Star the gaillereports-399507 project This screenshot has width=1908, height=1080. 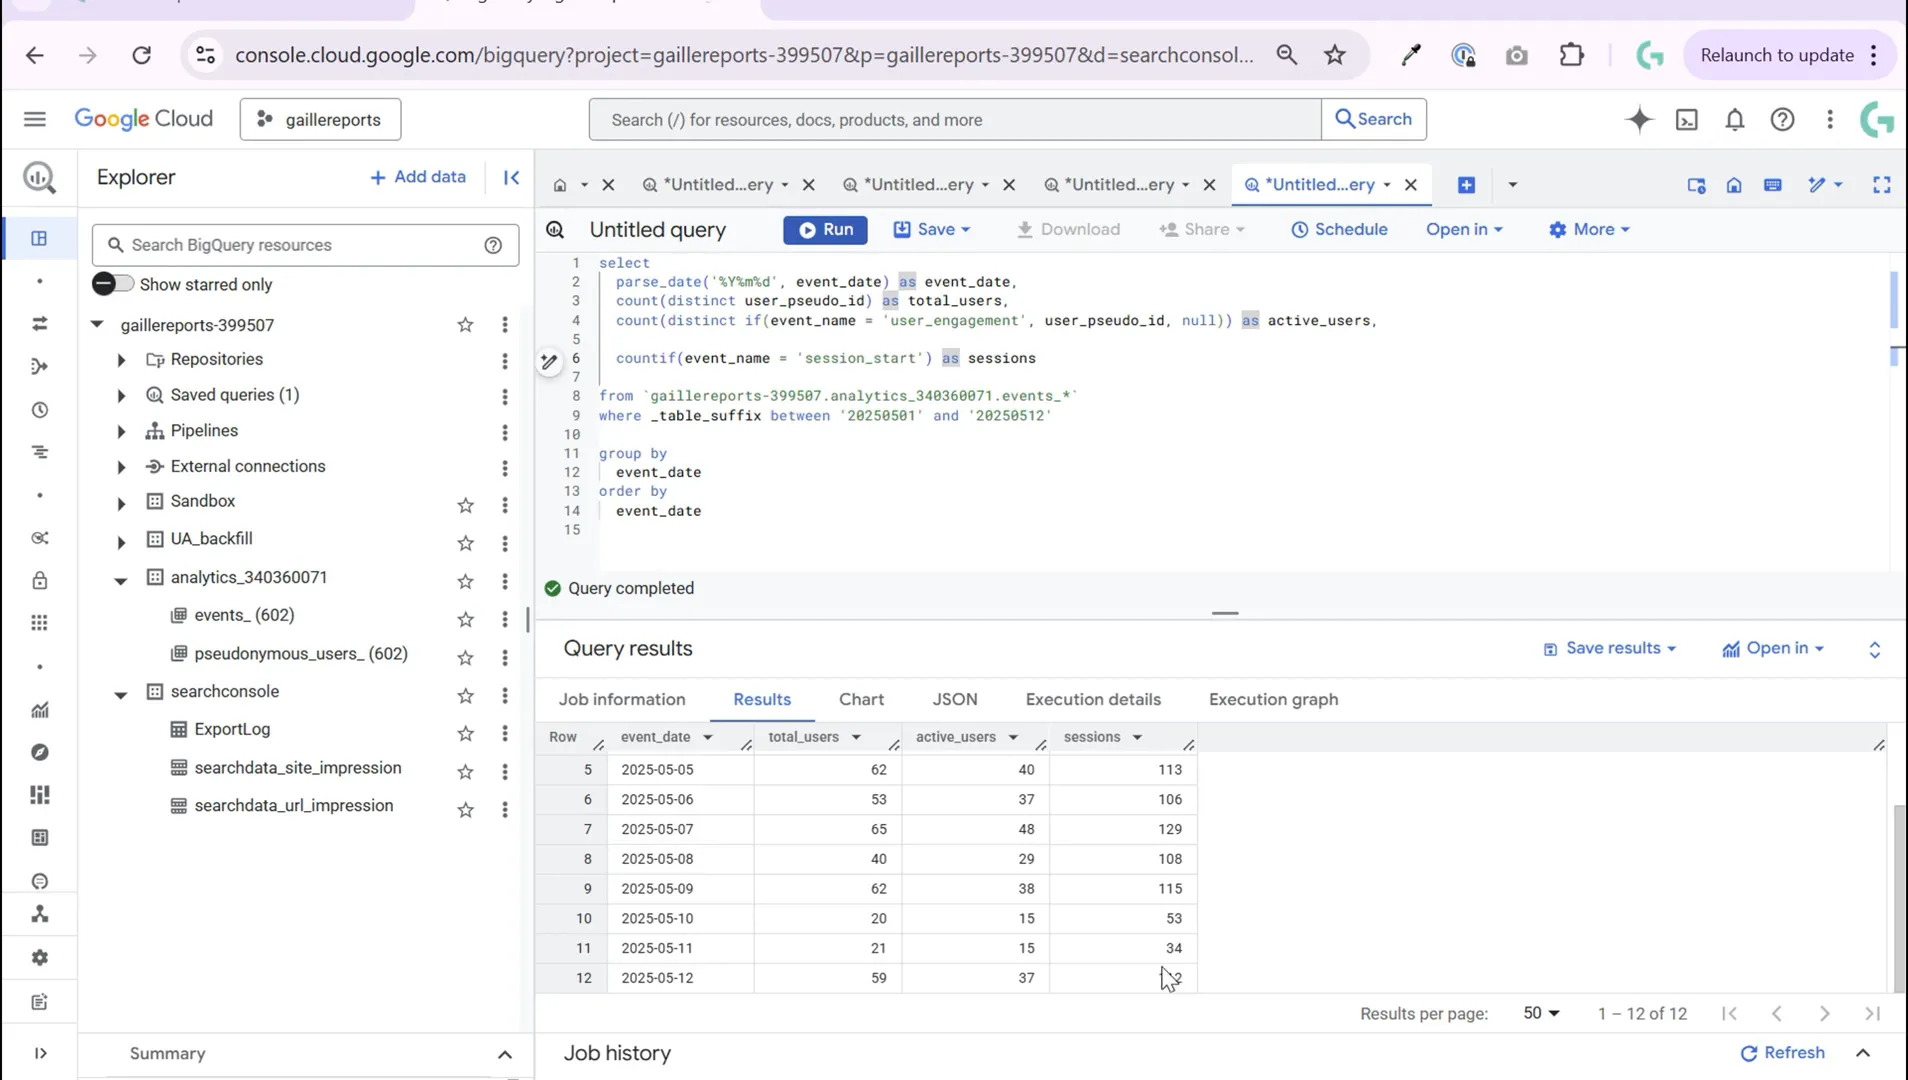point(465,324)
